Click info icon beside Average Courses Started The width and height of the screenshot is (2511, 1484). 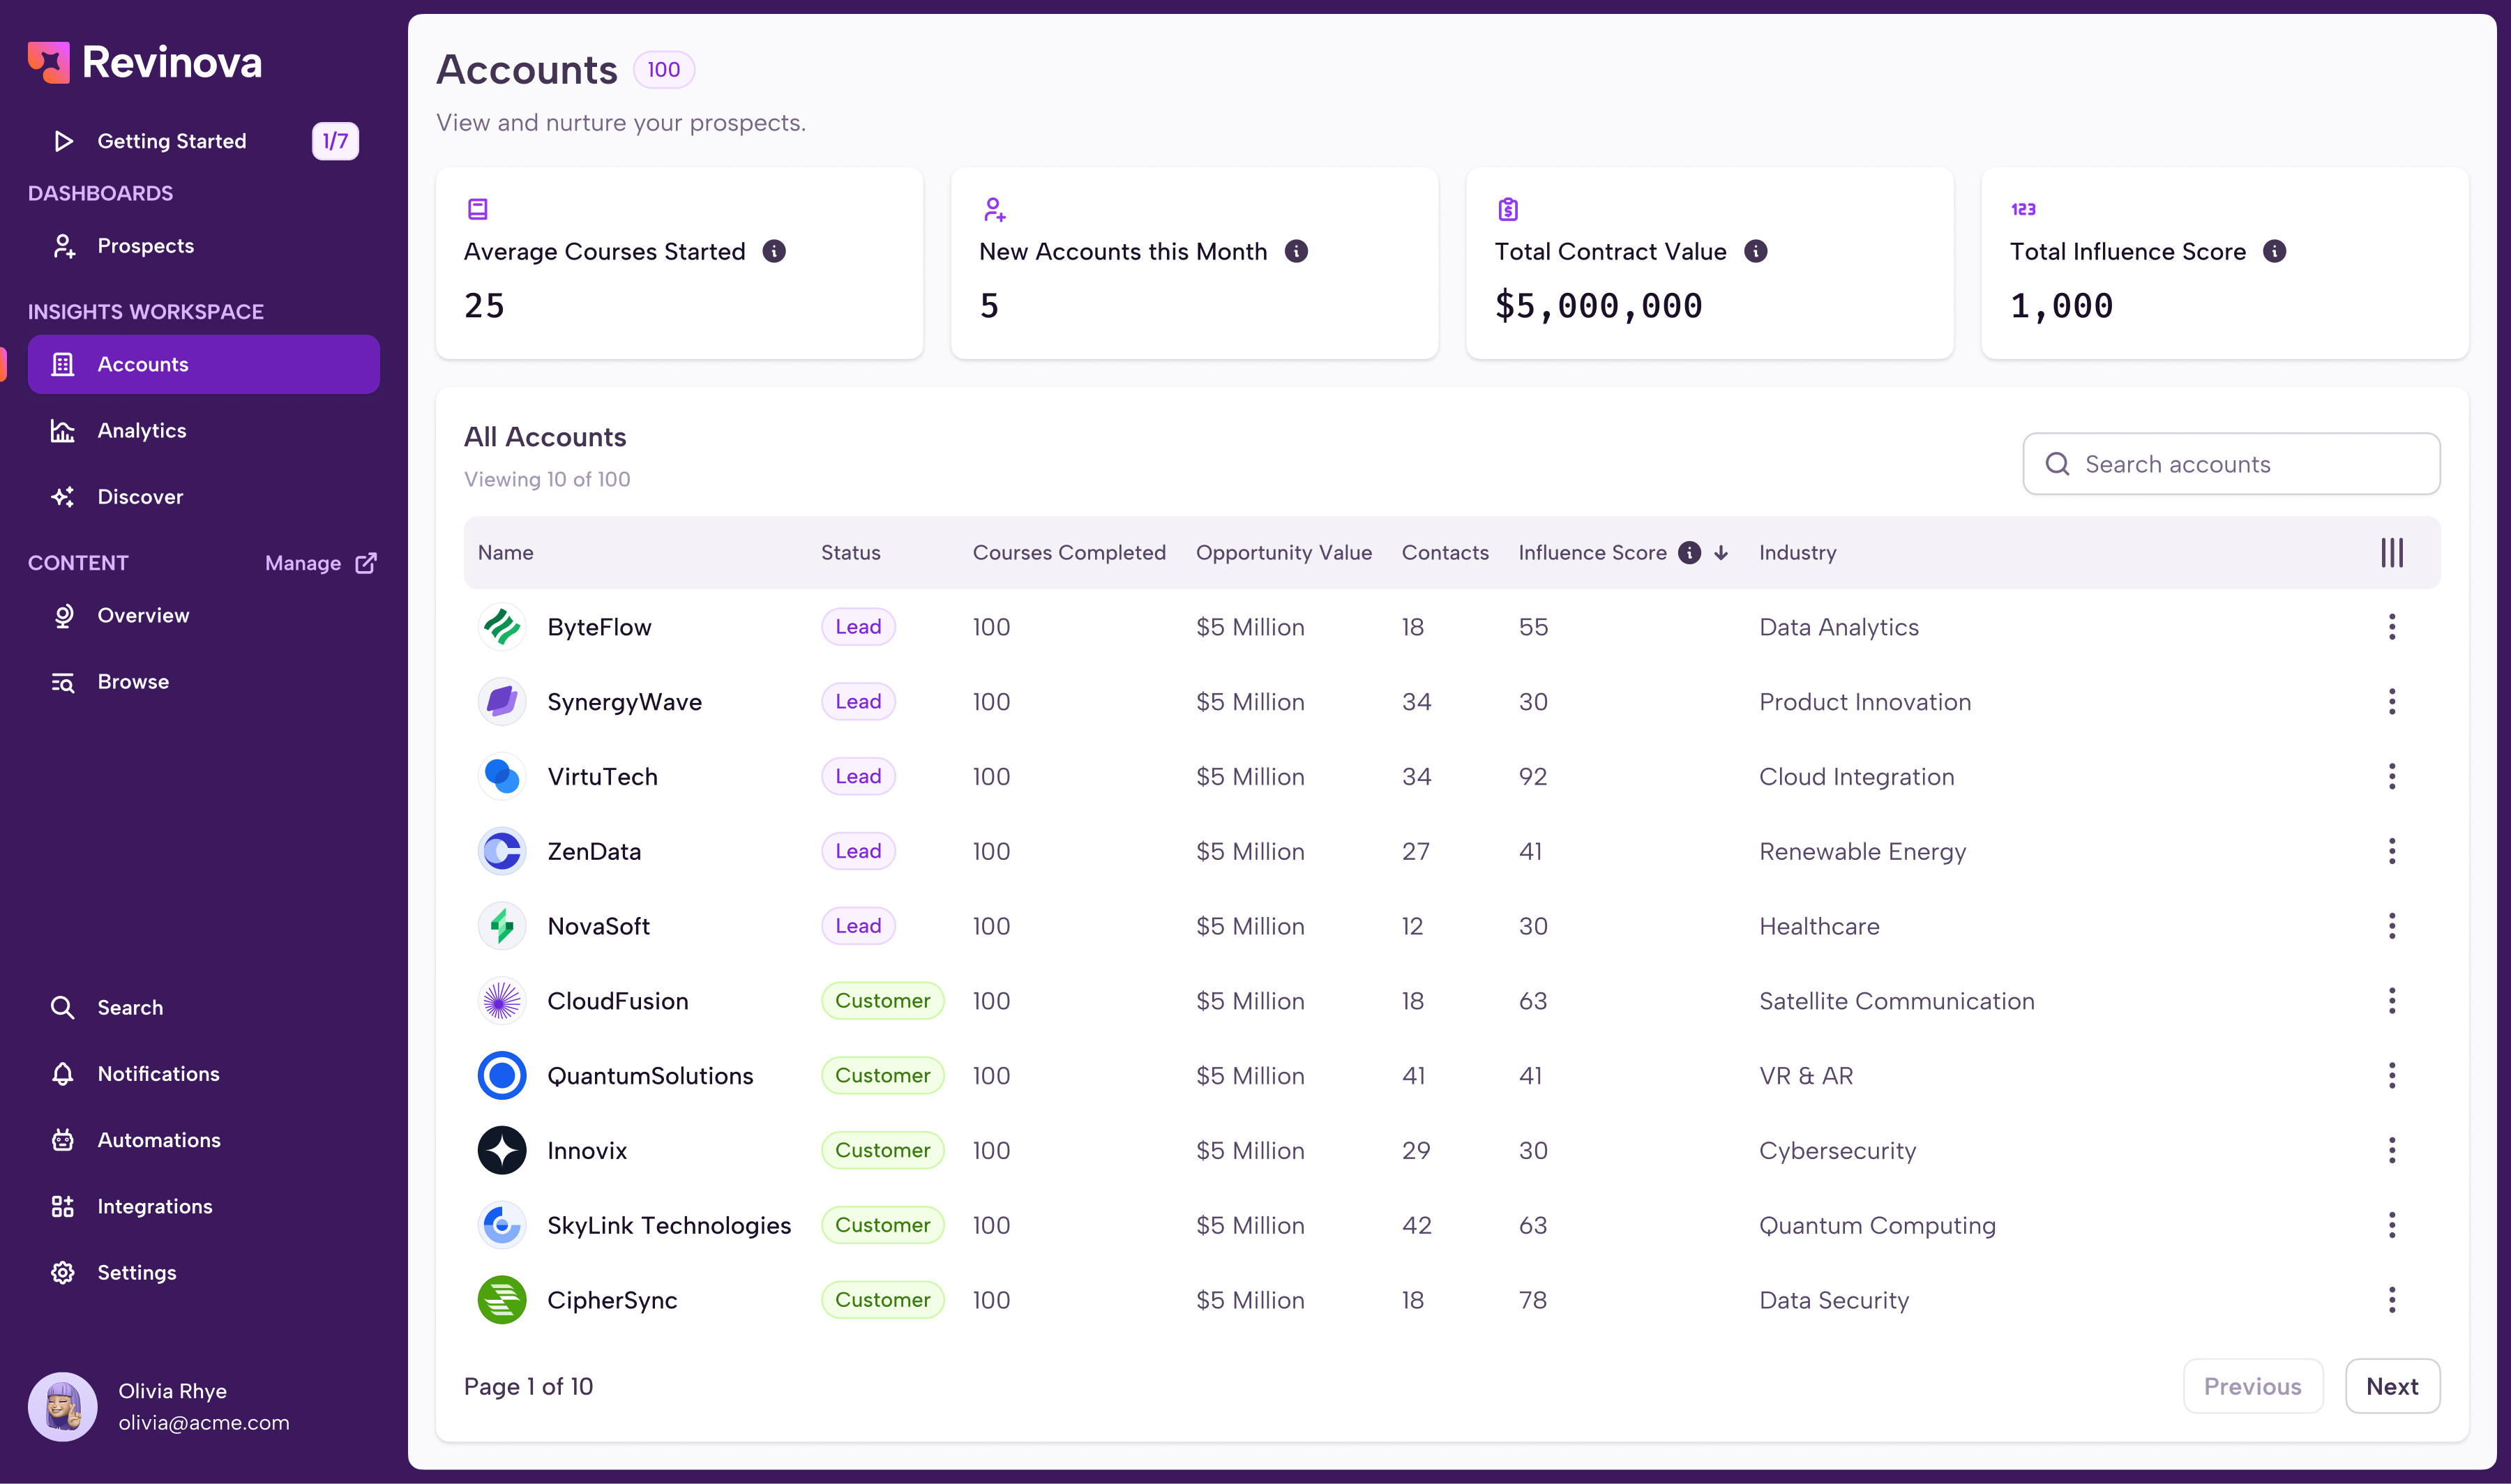[x=774, y=251]
